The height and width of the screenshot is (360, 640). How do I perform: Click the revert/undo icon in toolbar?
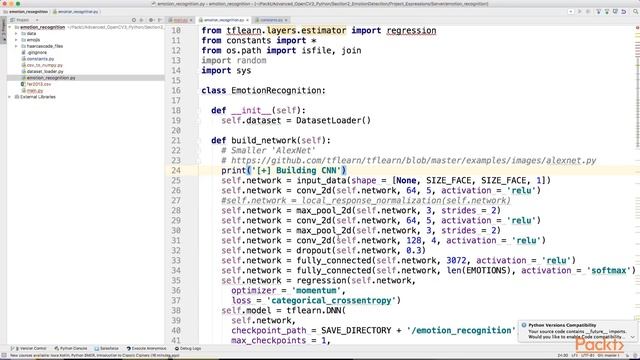[624, 12]
